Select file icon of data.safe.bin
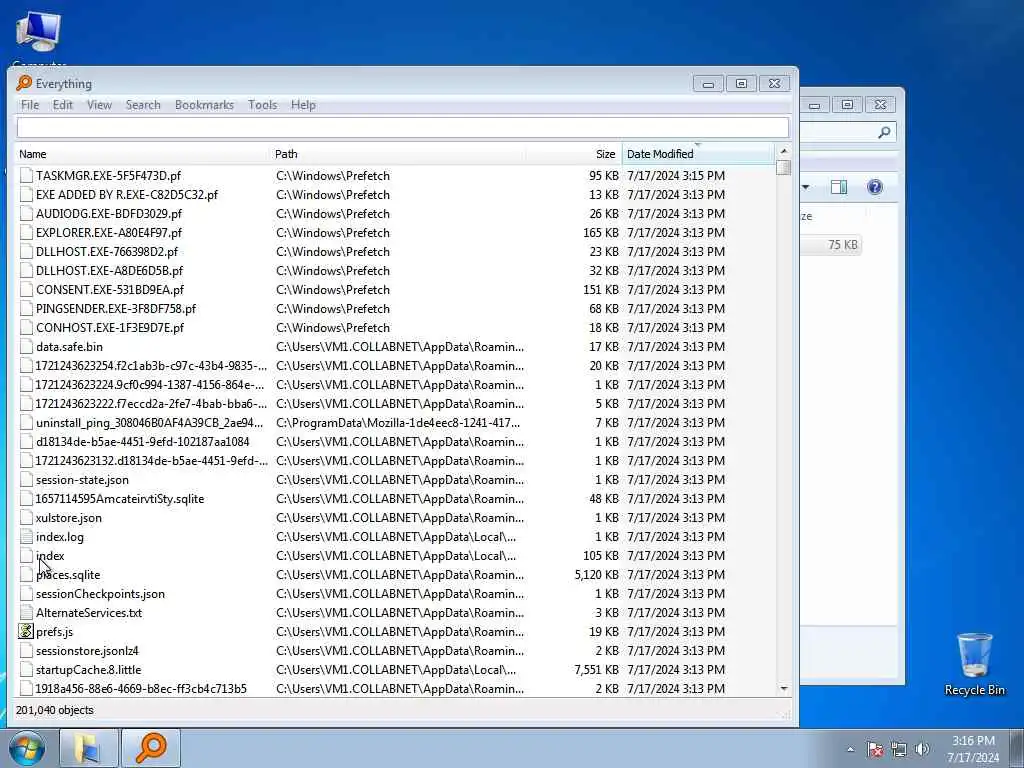The width and height of the screenshot is (1024, 768). 26,347
